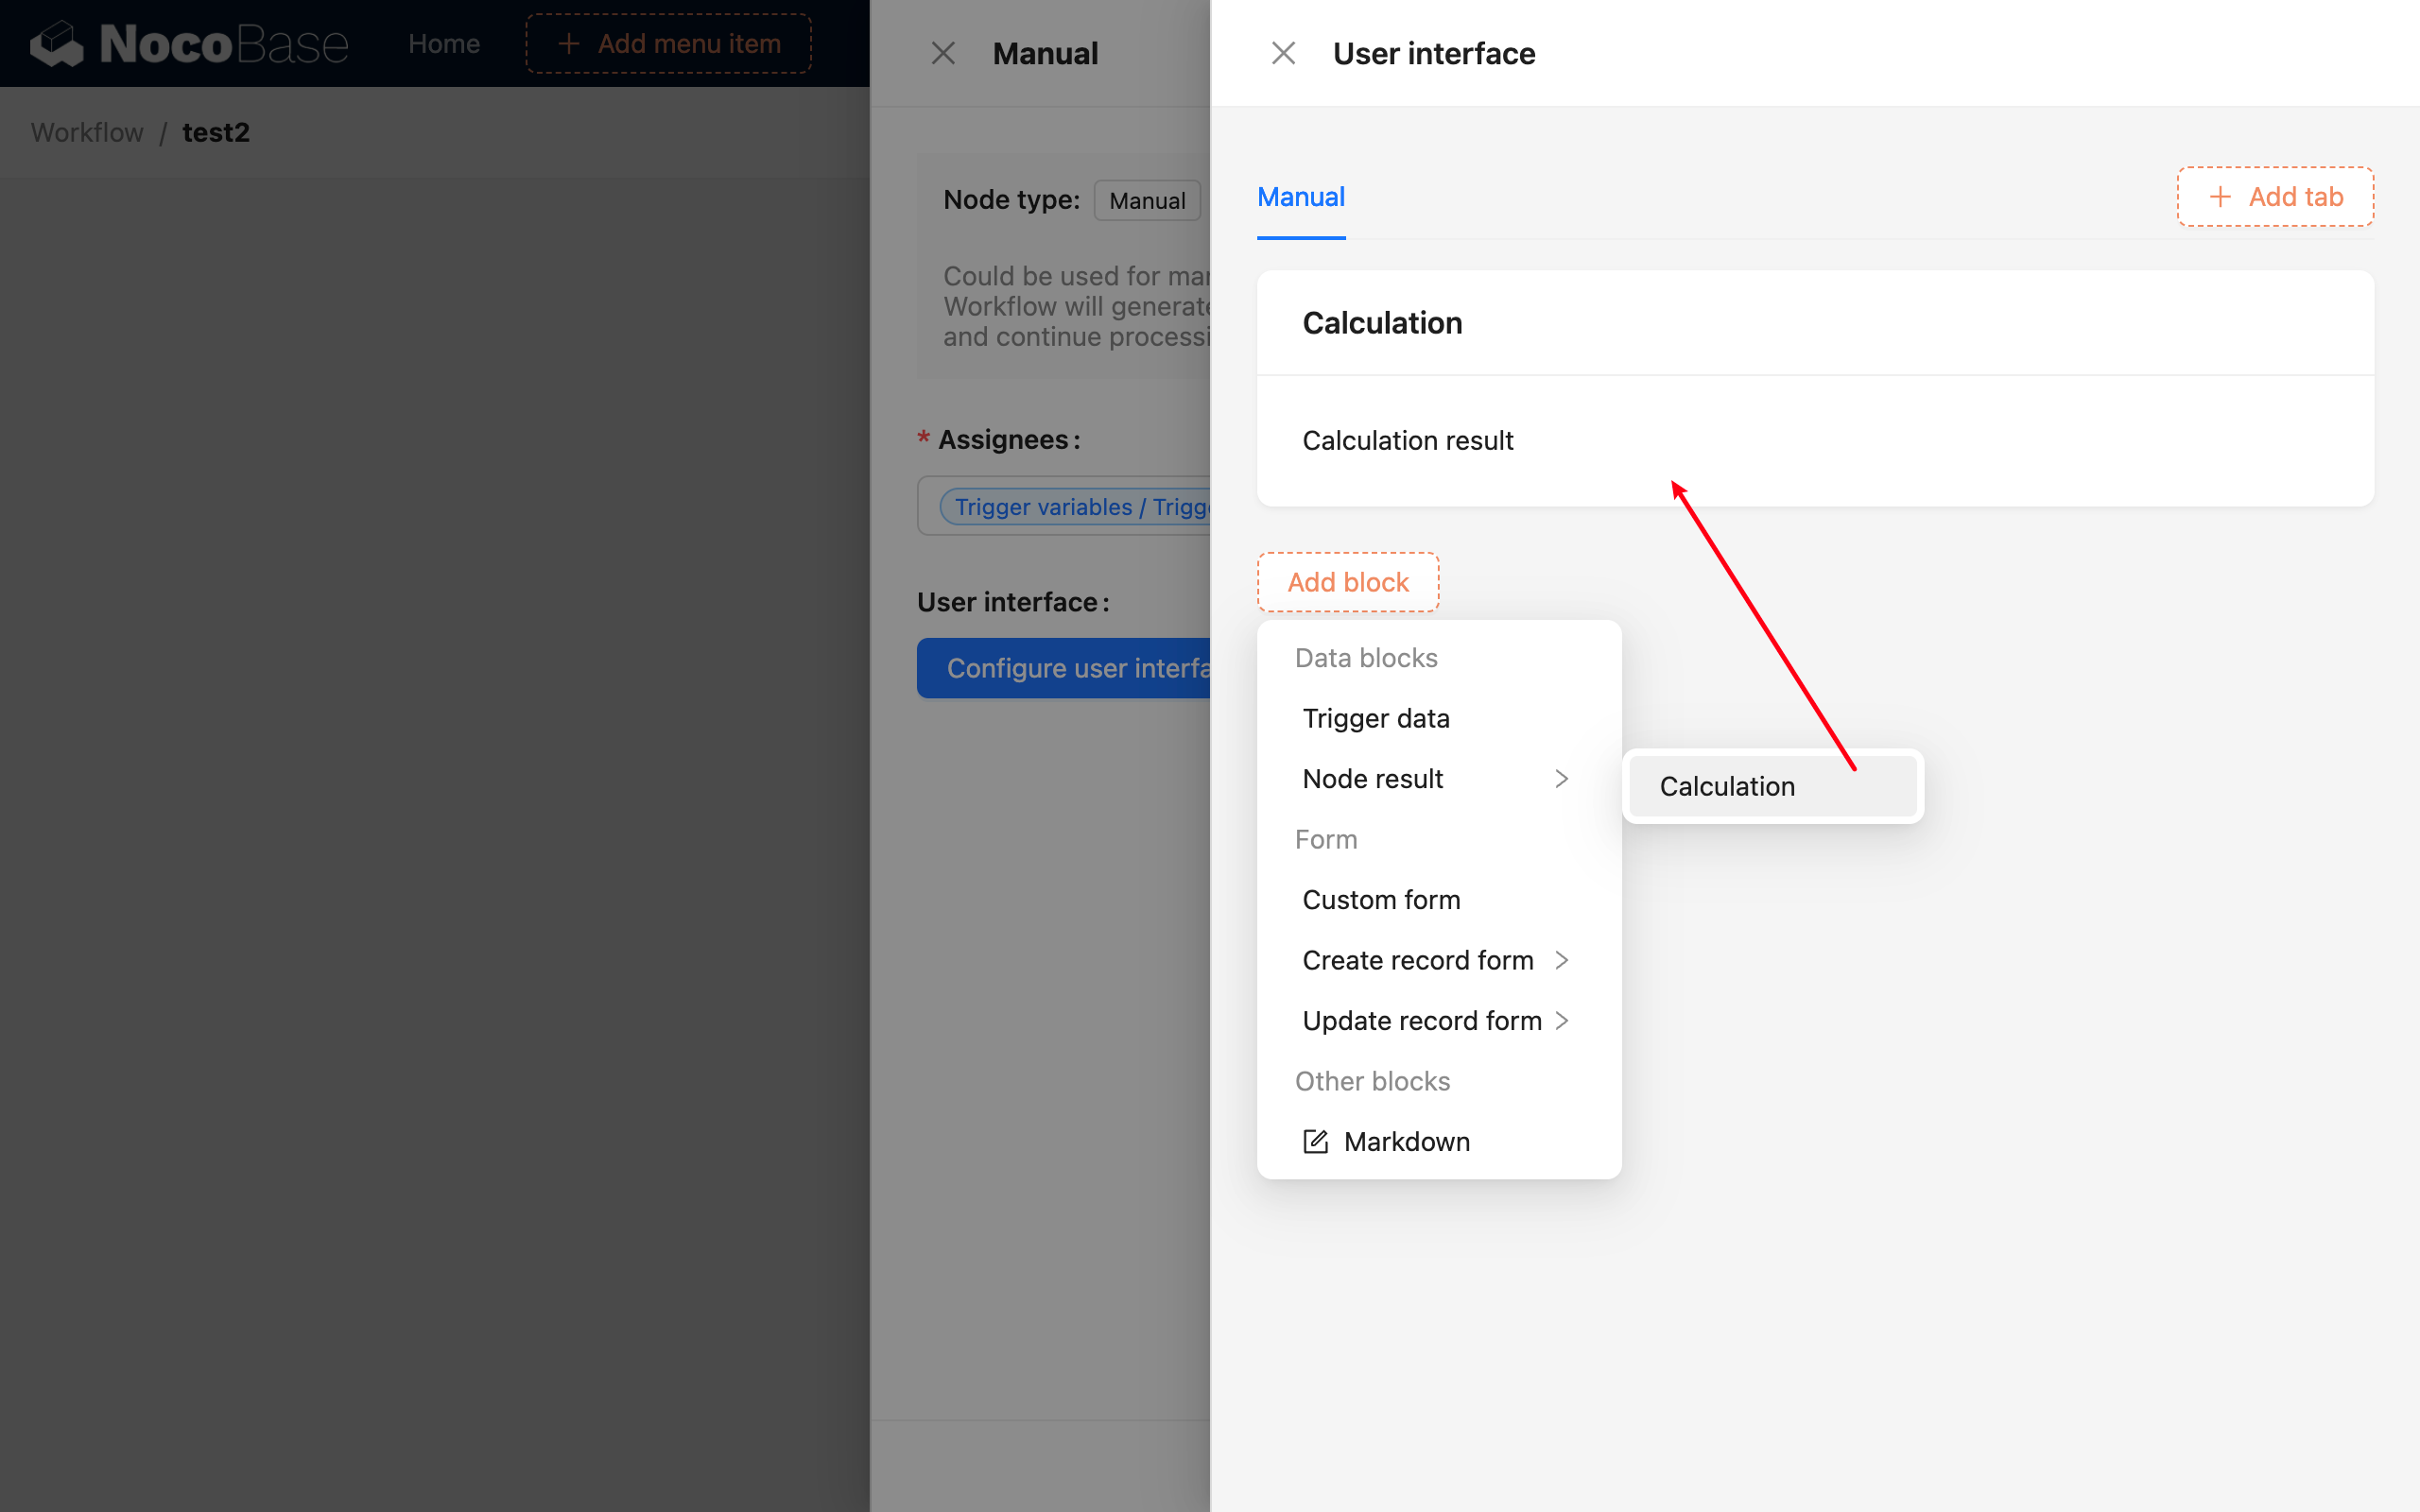Screen dimensions: 2420x1512
Task: Click the Add block button
Action: click(1347, 581)
